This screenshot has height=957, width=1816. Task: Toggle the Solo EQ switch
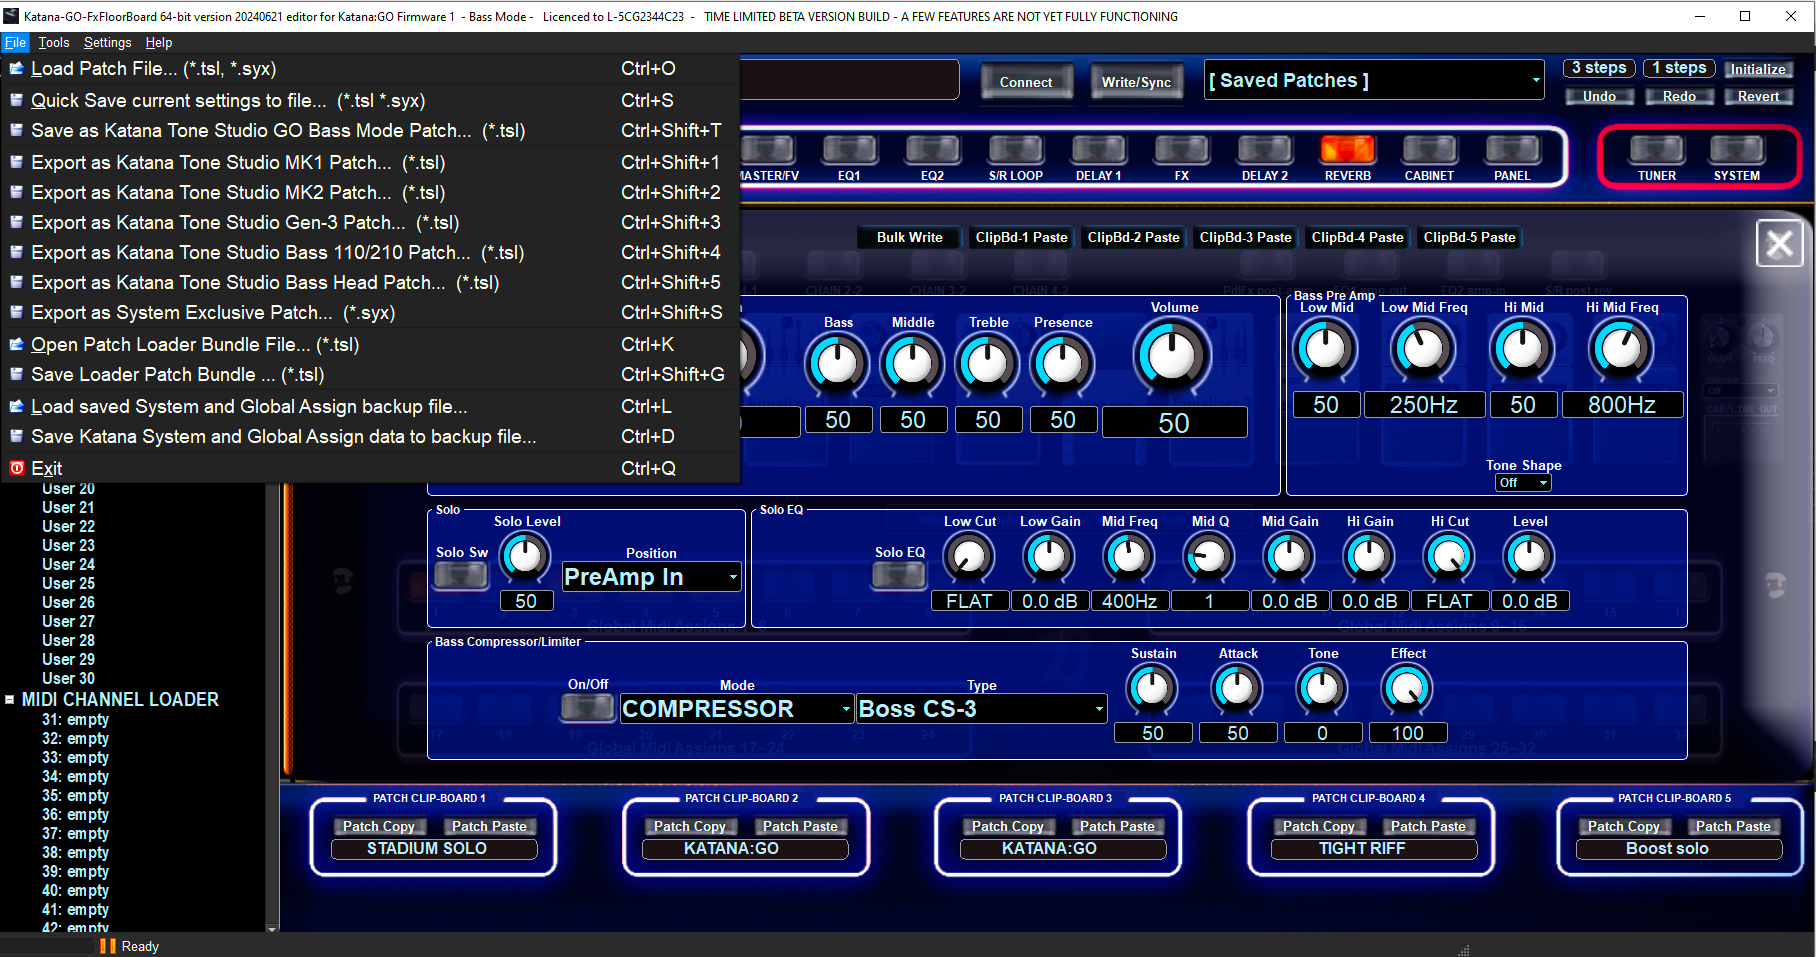pos(899,575)
